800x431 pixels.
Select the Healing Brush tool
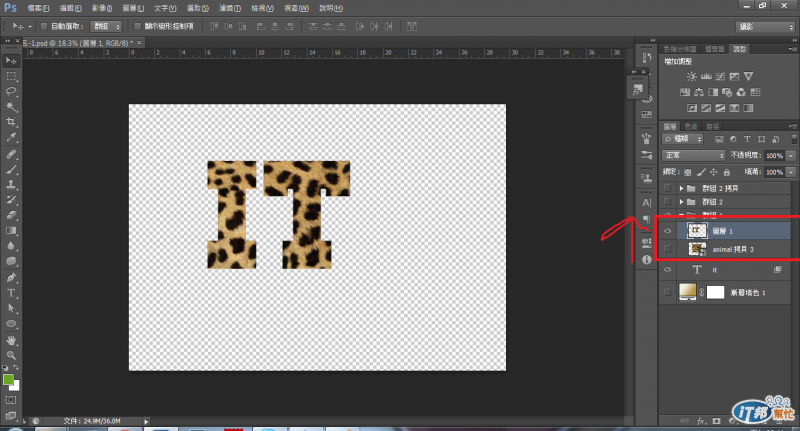(11, 154)
